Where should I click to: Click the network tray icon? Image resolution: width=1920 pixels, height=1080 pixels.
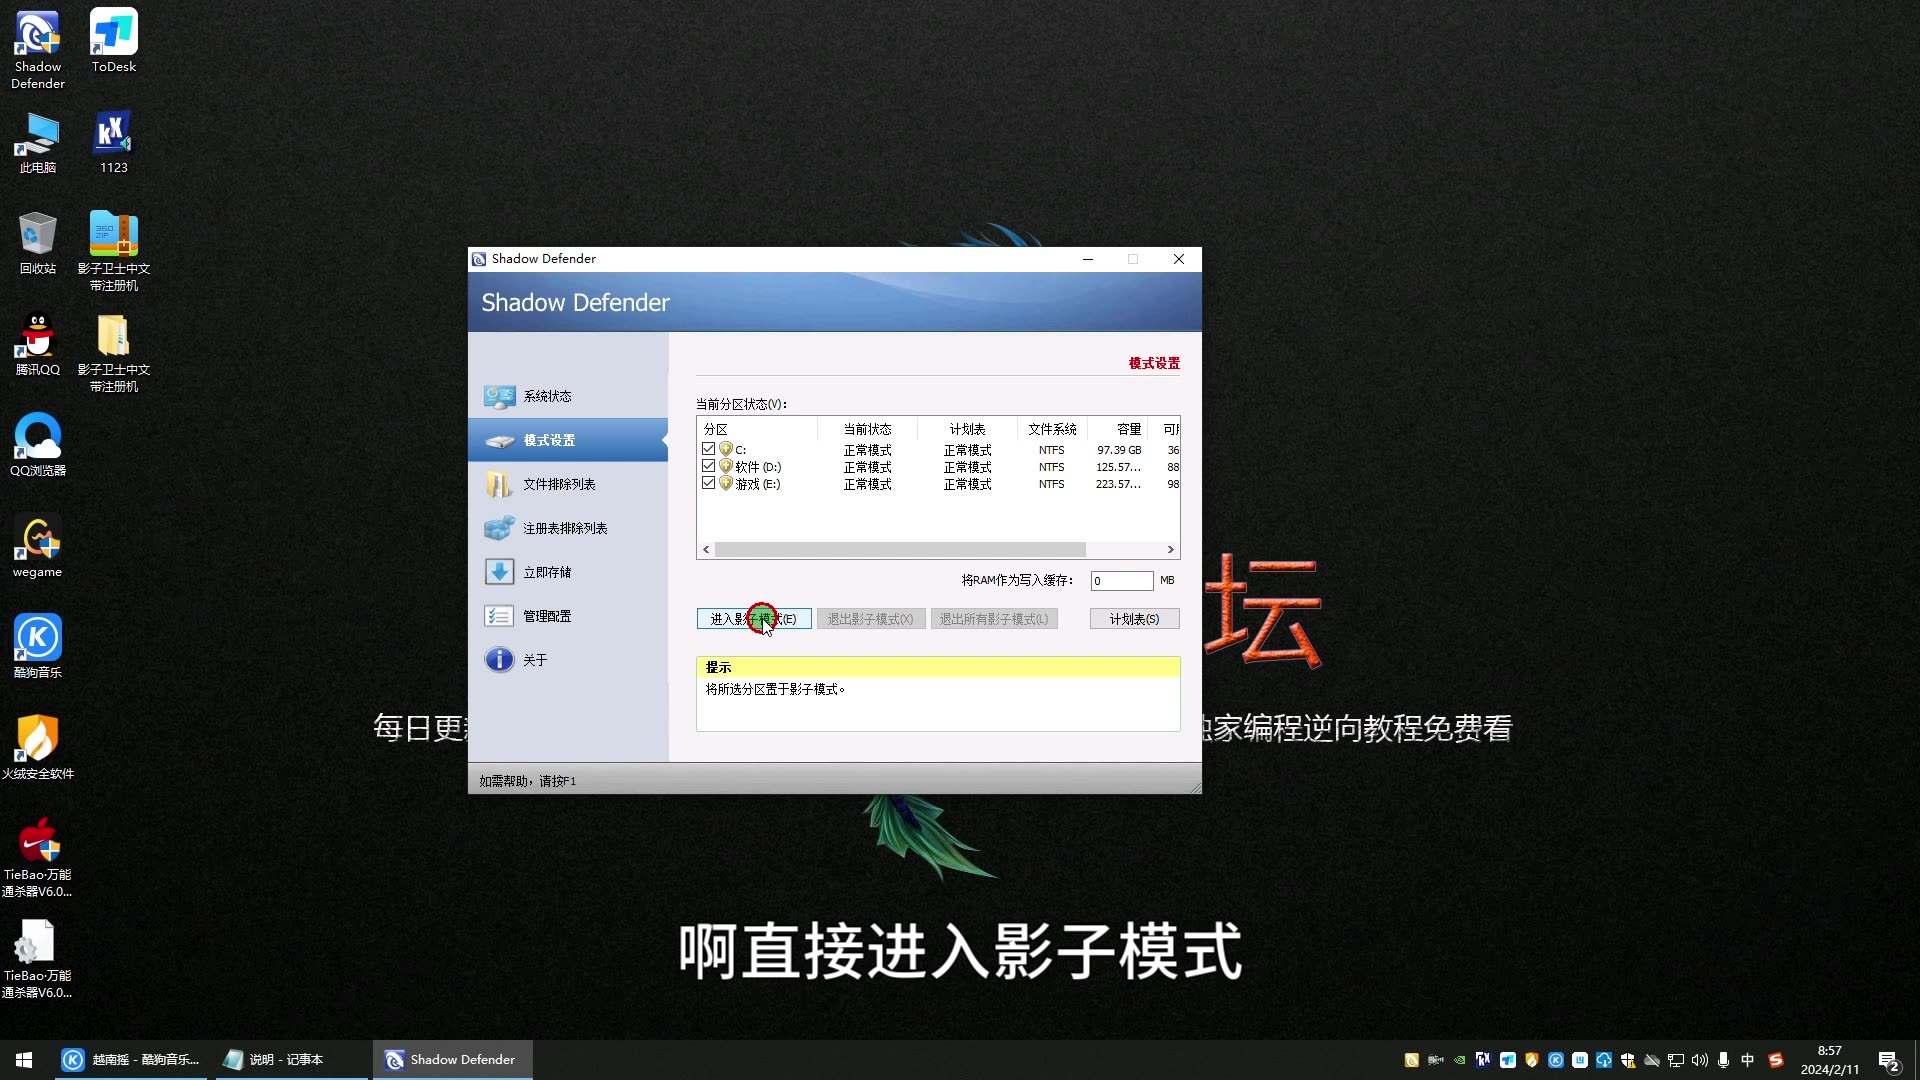(1676, 1060)
